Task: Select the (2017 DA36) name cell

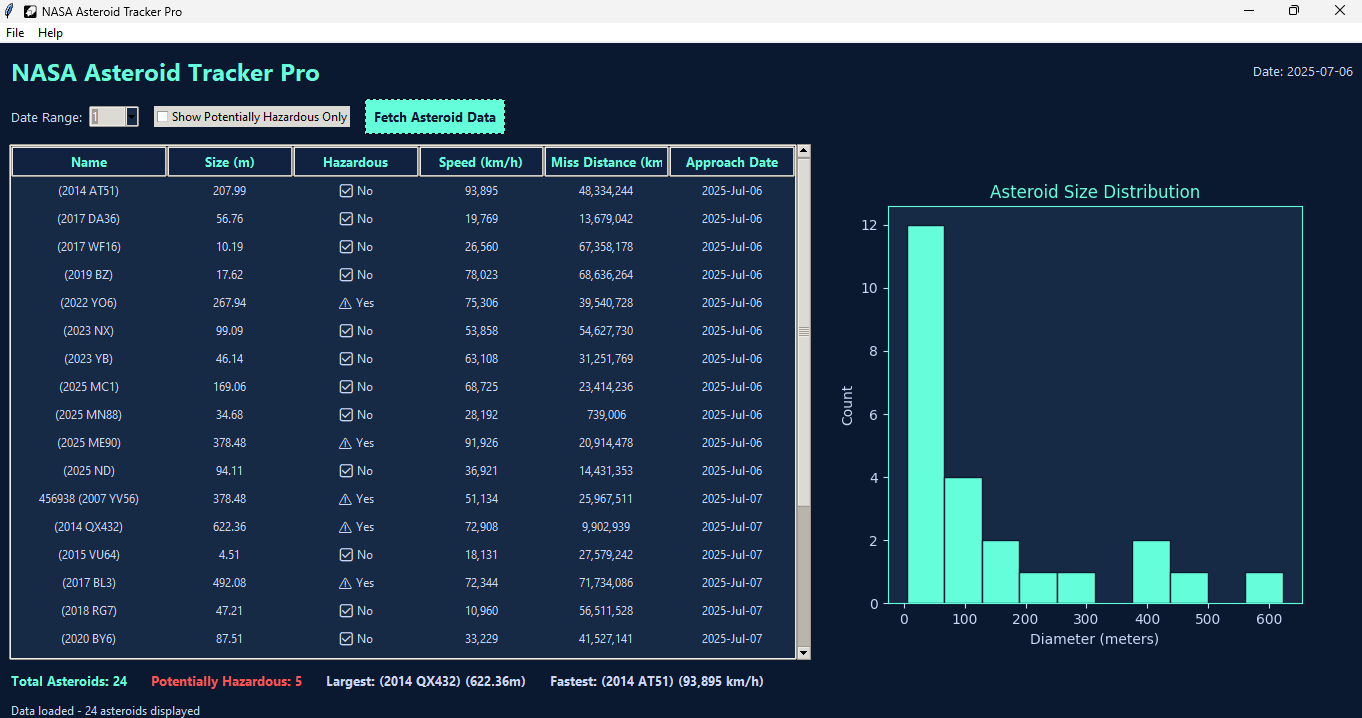Action: click(x=89, y=219)
